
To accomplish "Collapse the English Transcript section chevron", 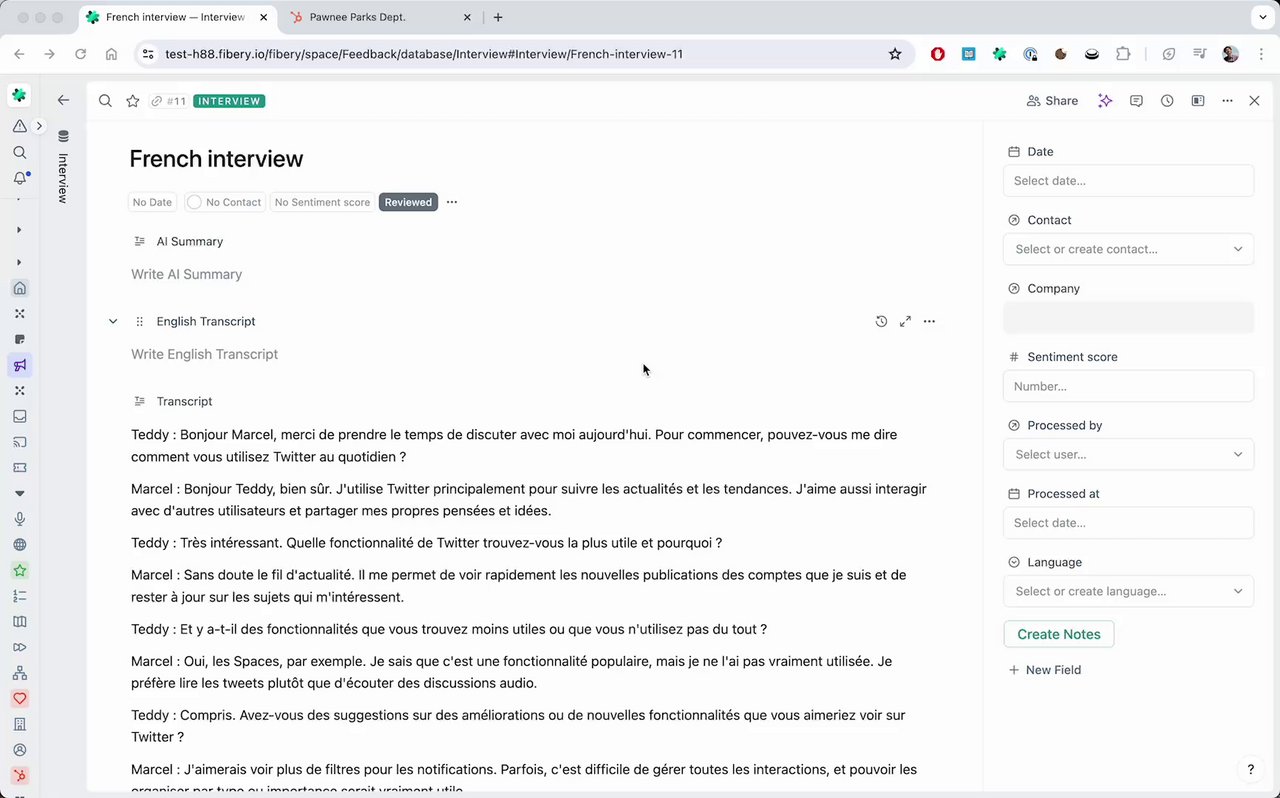I will click(113, 321).
